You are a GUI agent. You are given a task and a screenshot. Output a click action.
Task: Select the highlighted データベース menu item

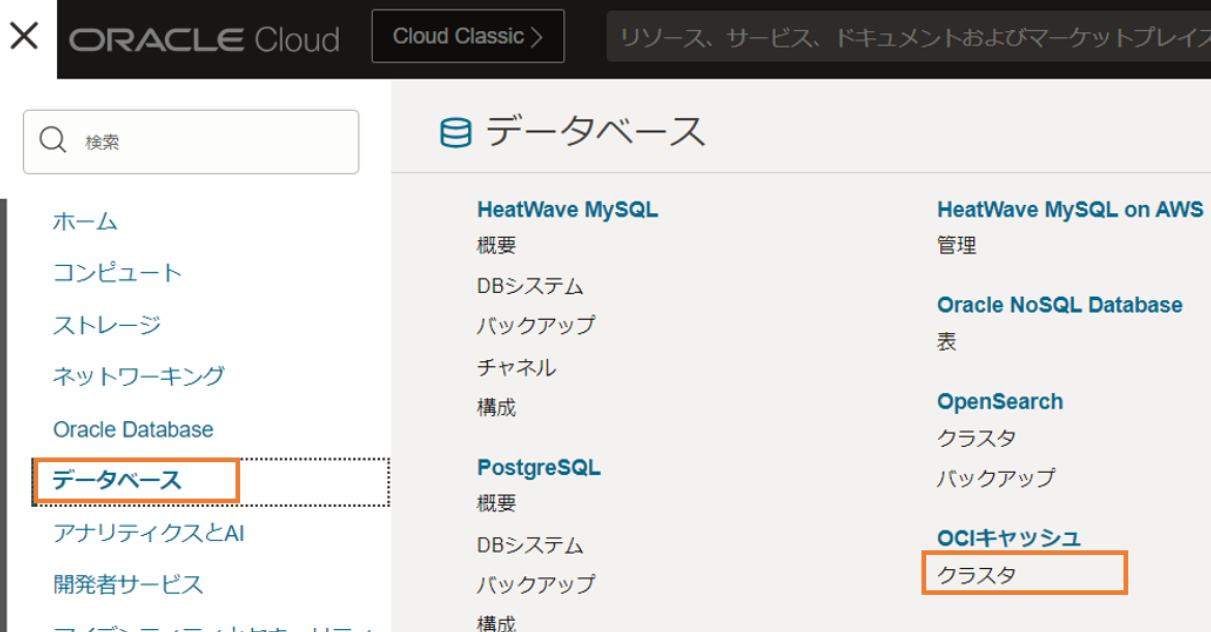click(x=117, y=481)
